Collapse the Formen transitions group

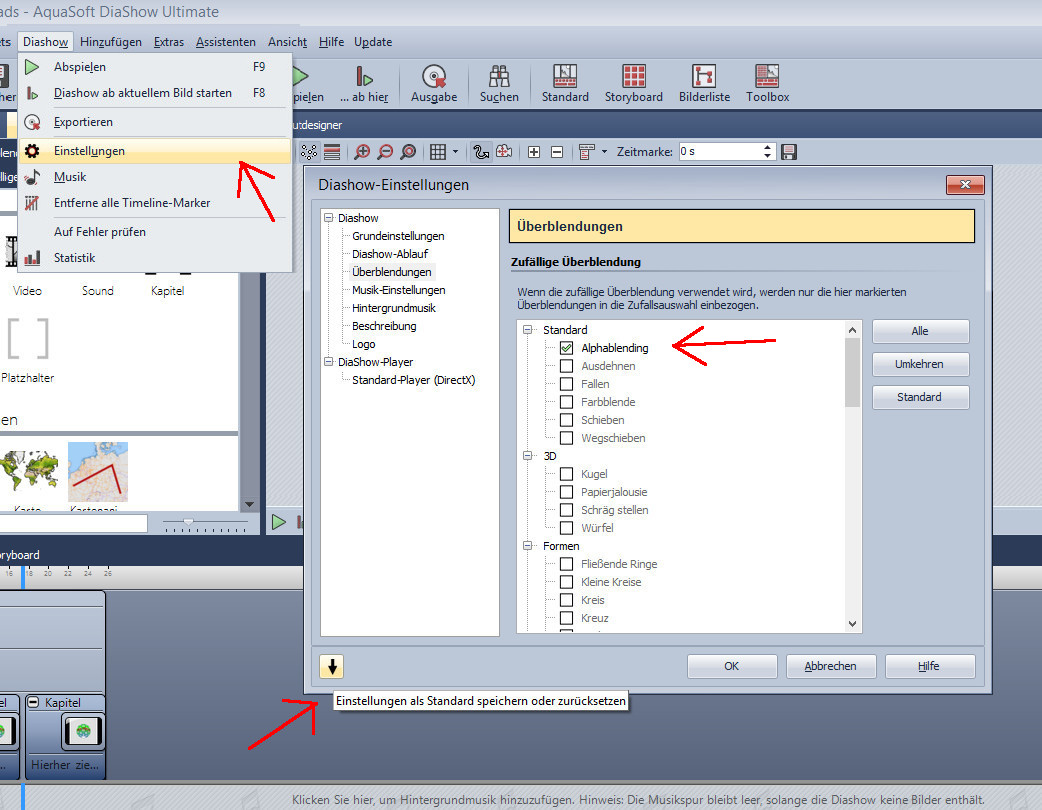pos(527,546)
